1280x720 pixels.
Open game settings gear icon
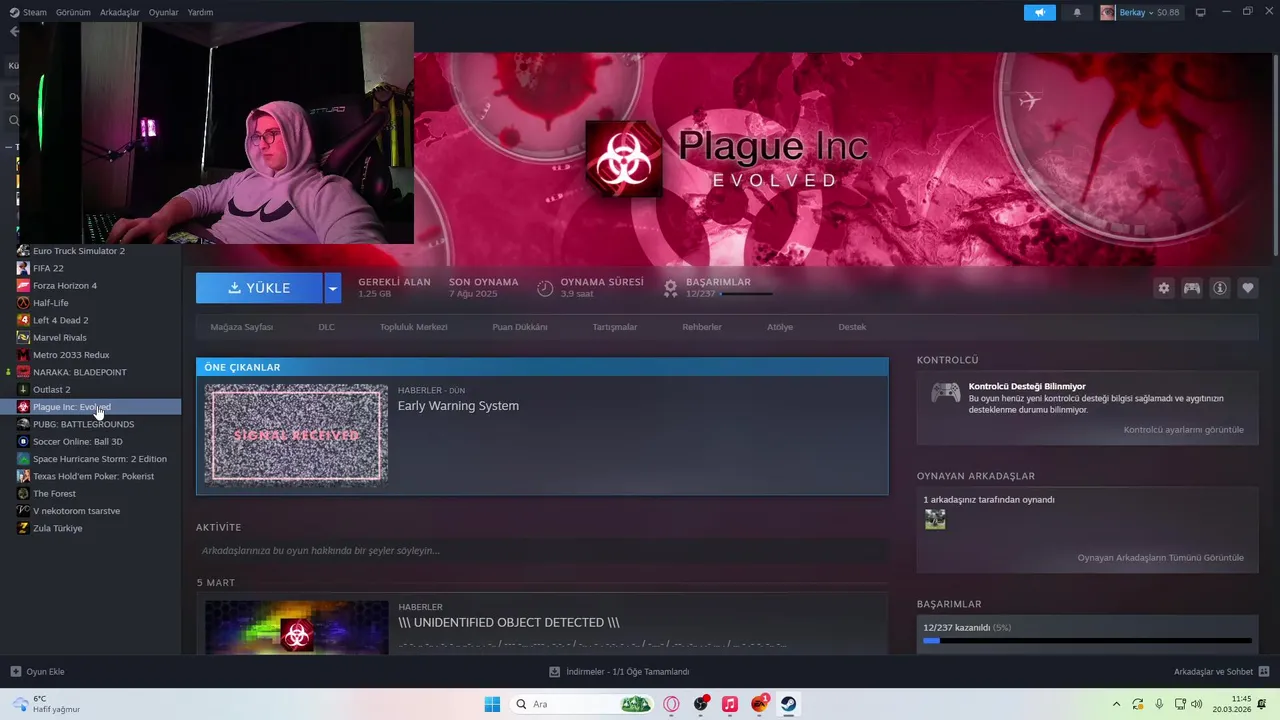click(1163, 288)
